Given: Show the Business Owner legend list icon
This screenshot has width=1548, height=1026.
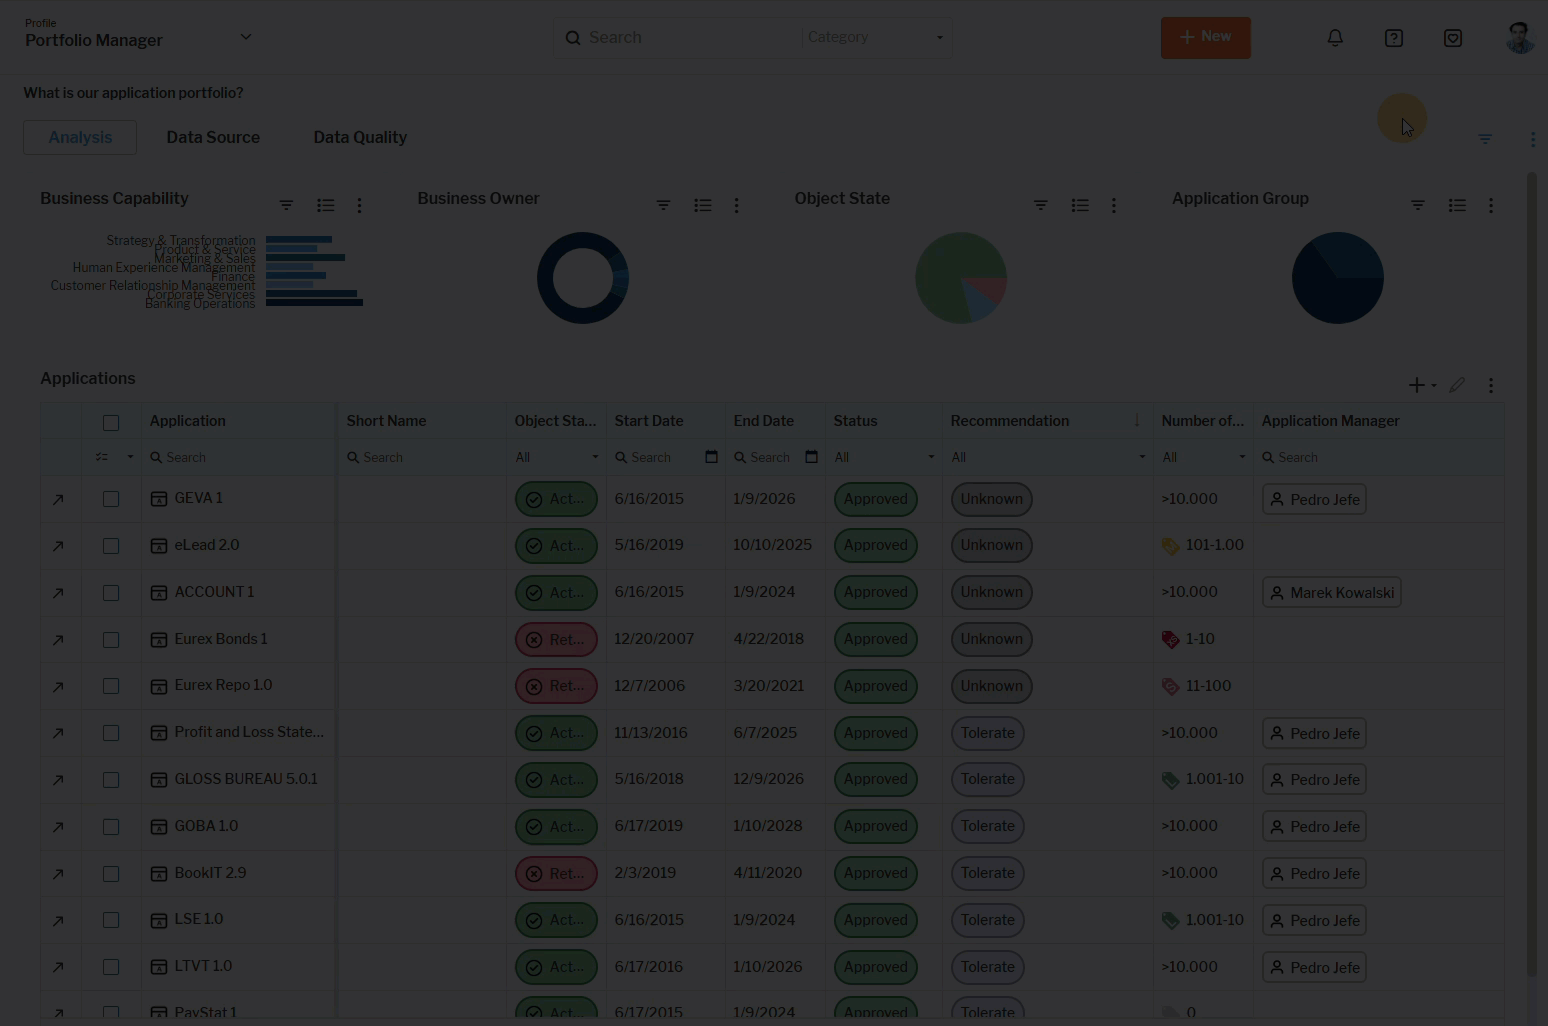Looking at the screenshot, I should [703, 205].
